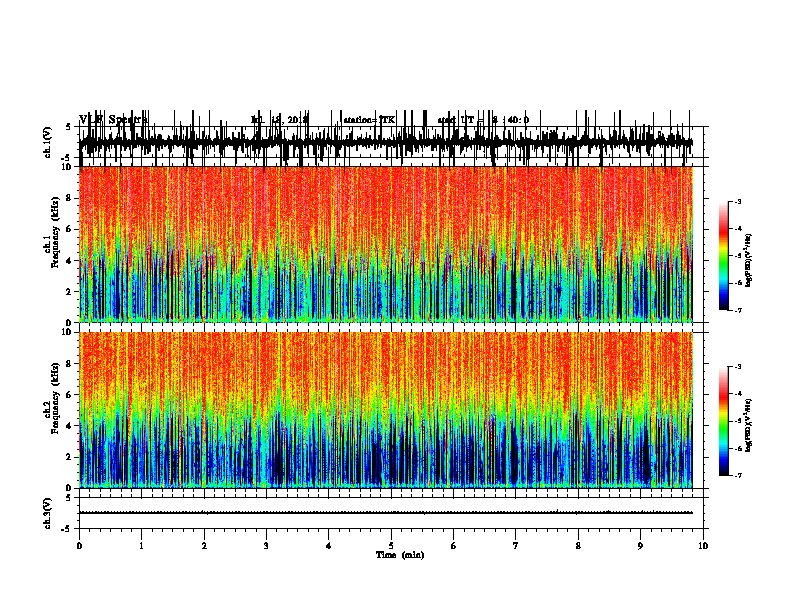Select the 'ch.3(V)' waveform axis label
The image size is (792, 612).
point(47,513)
